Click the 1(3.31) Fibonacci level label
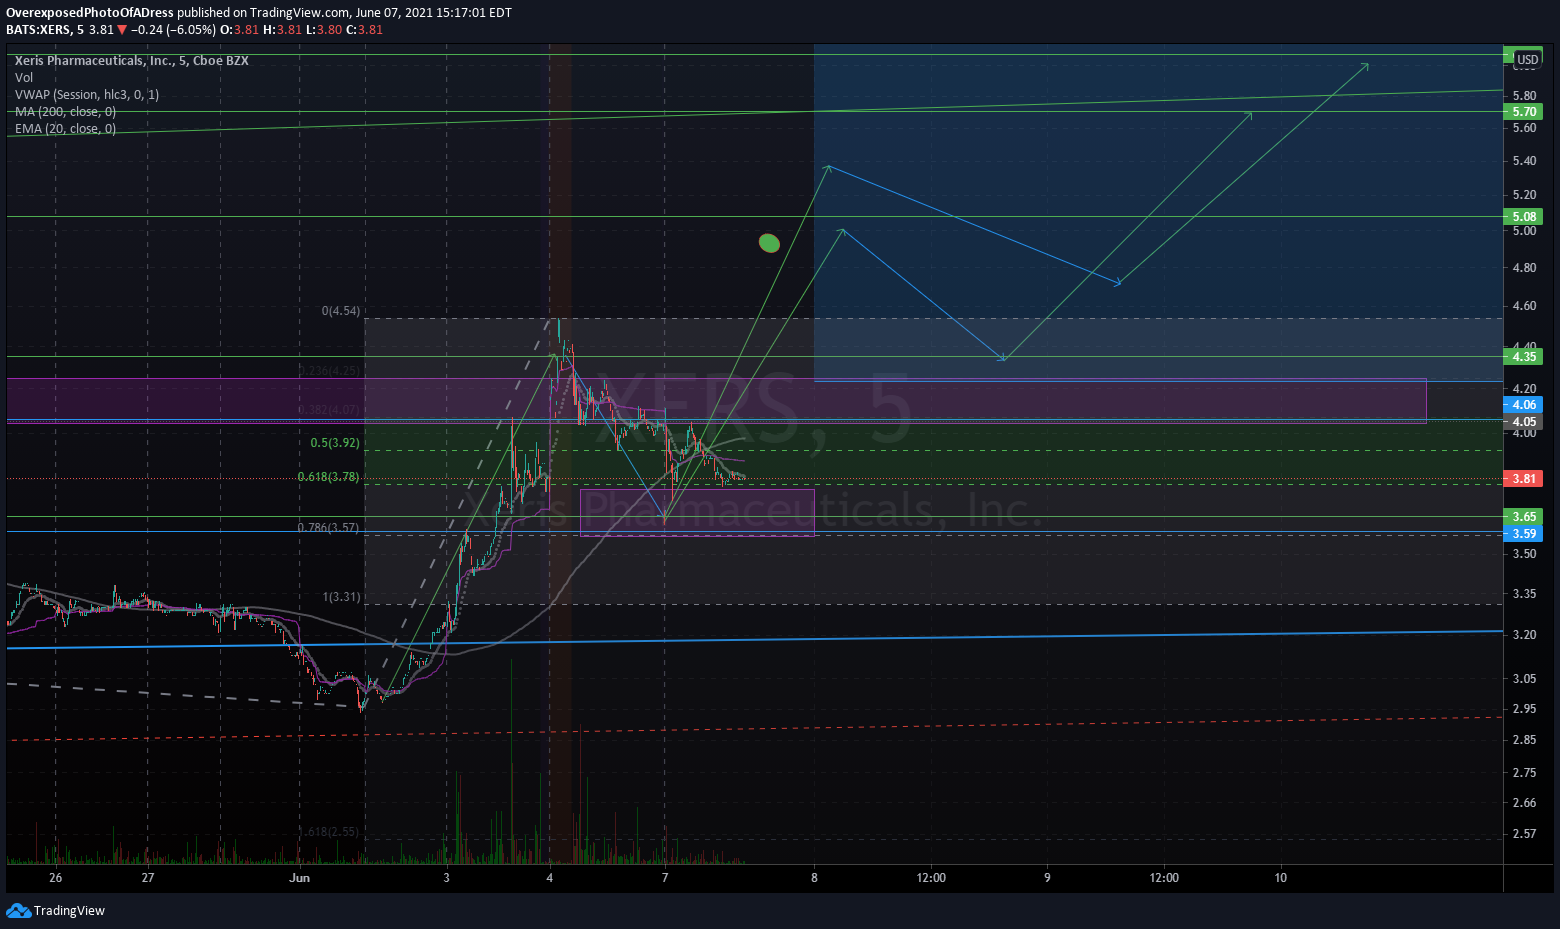This screenshot has width=1560, height=929. point(342,597)
